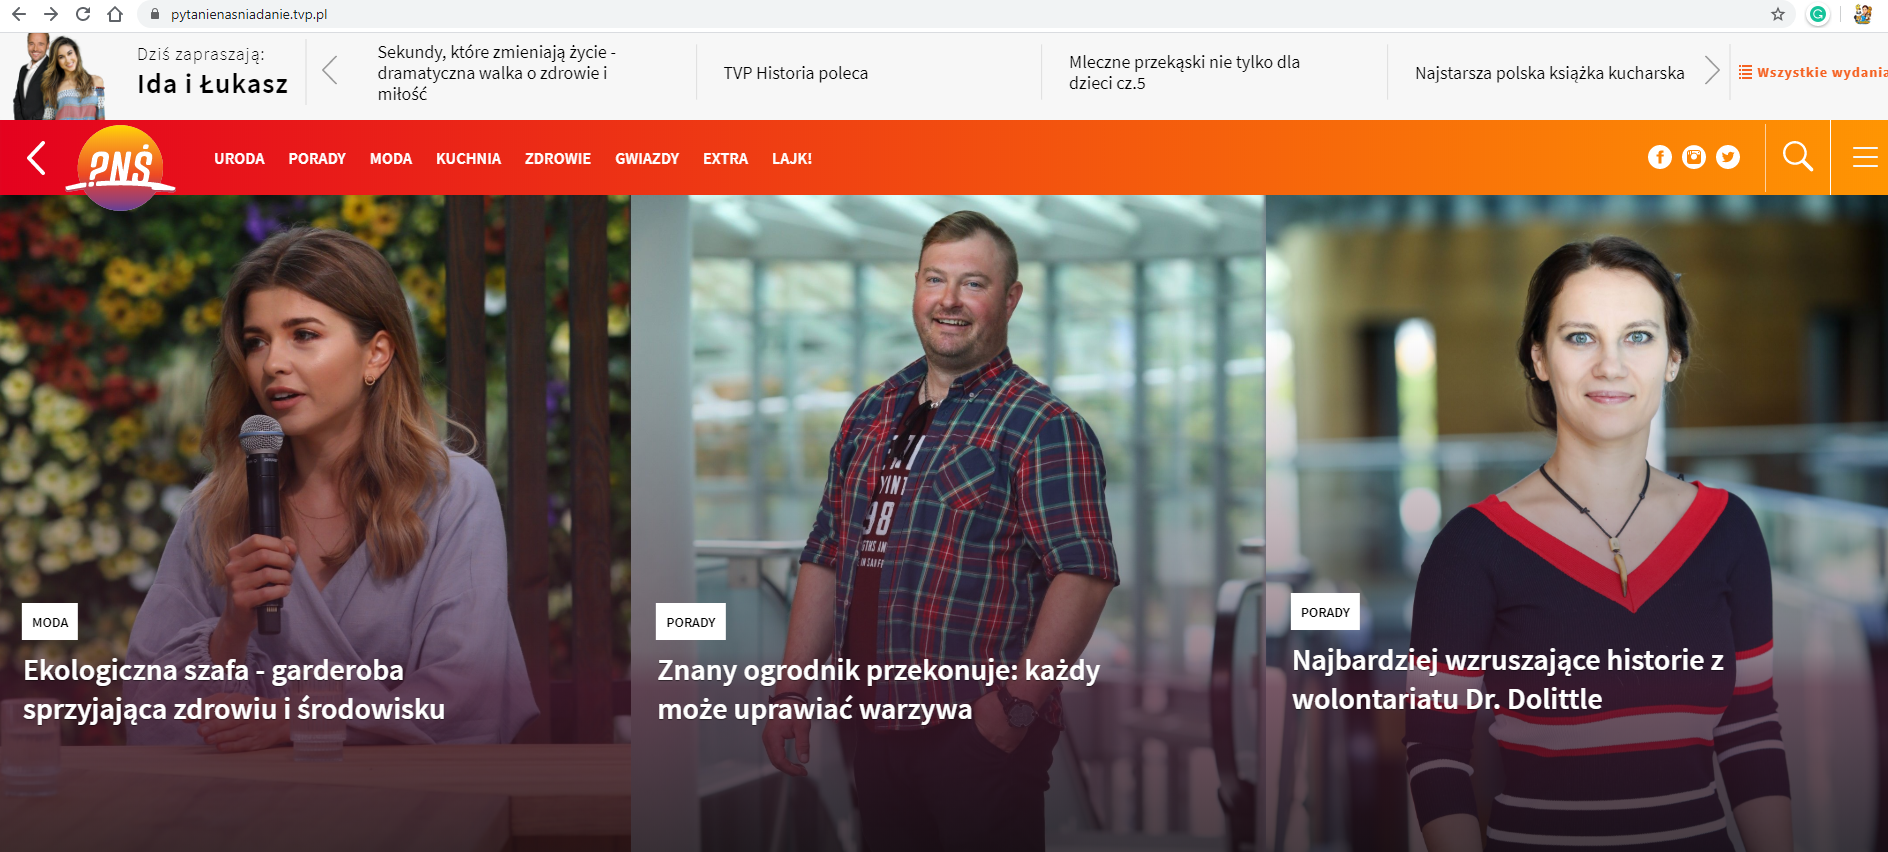The height and width of the screenshot is (852, 1888).
Task: Click the Twitter bird icon
Action: 1728,157
